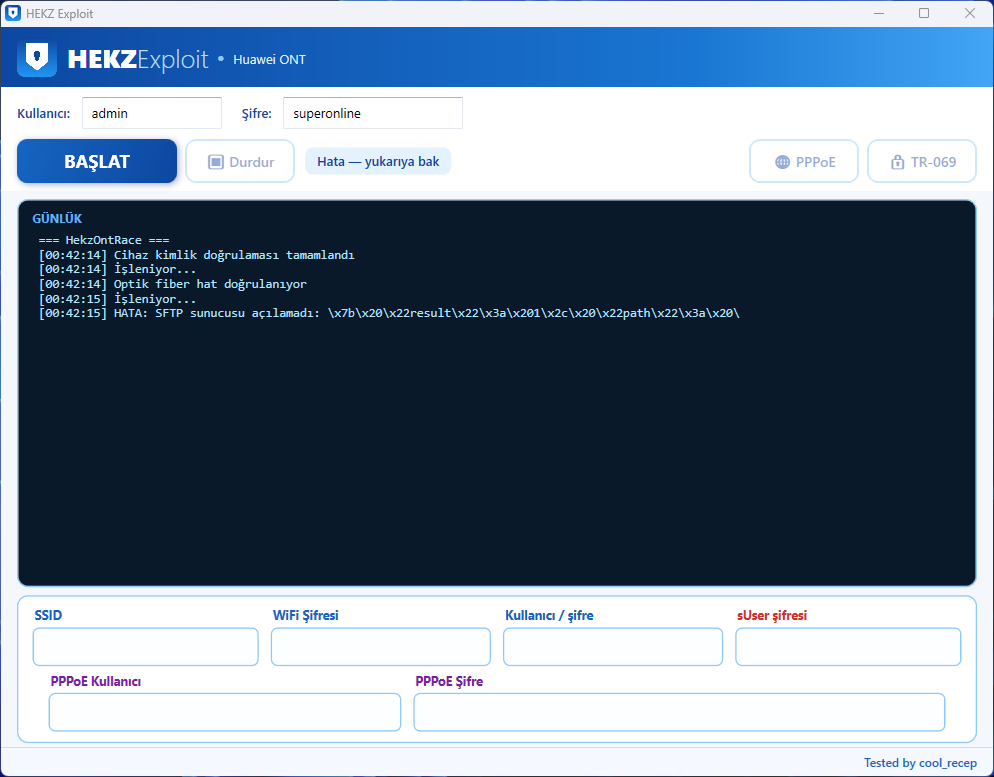Click the purple 'PPPoE Şifre' label

coord(449,681)
